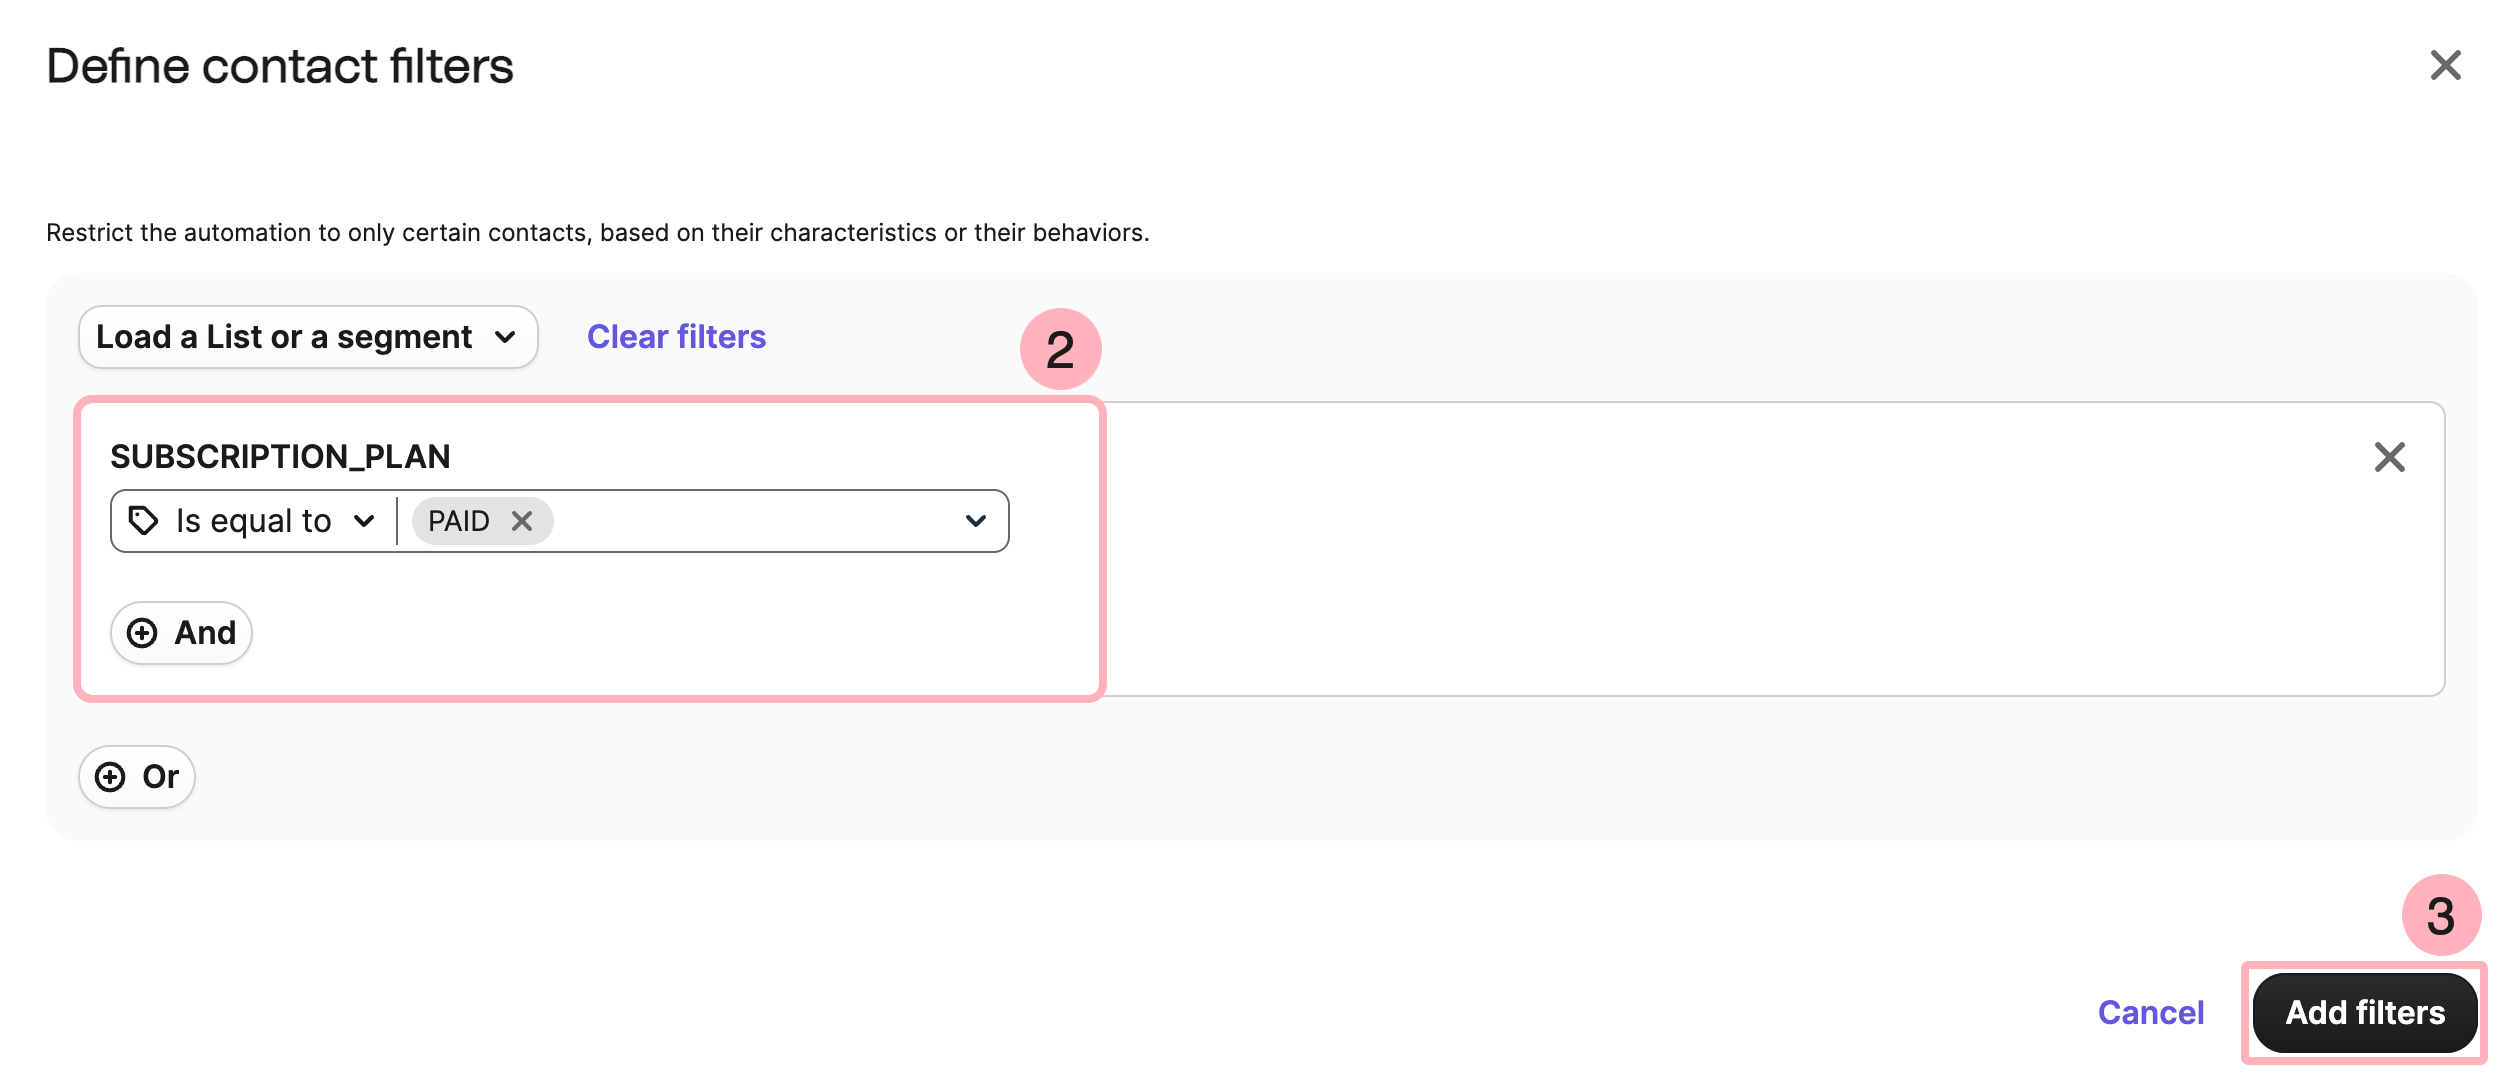Select the PAID value chip
The image size is (2514, 1092).
point(459,521)
